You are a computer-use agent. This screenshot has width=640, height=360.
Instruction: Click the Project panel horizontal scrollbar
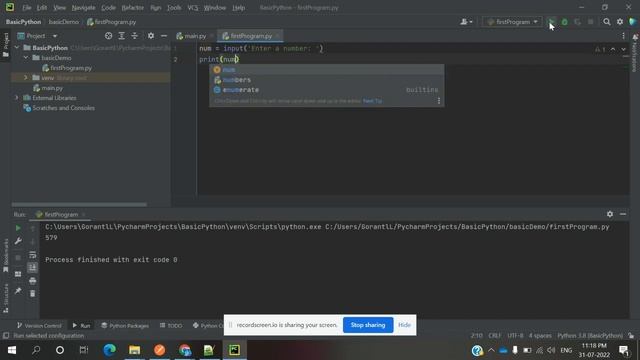(x=79, y=204)
